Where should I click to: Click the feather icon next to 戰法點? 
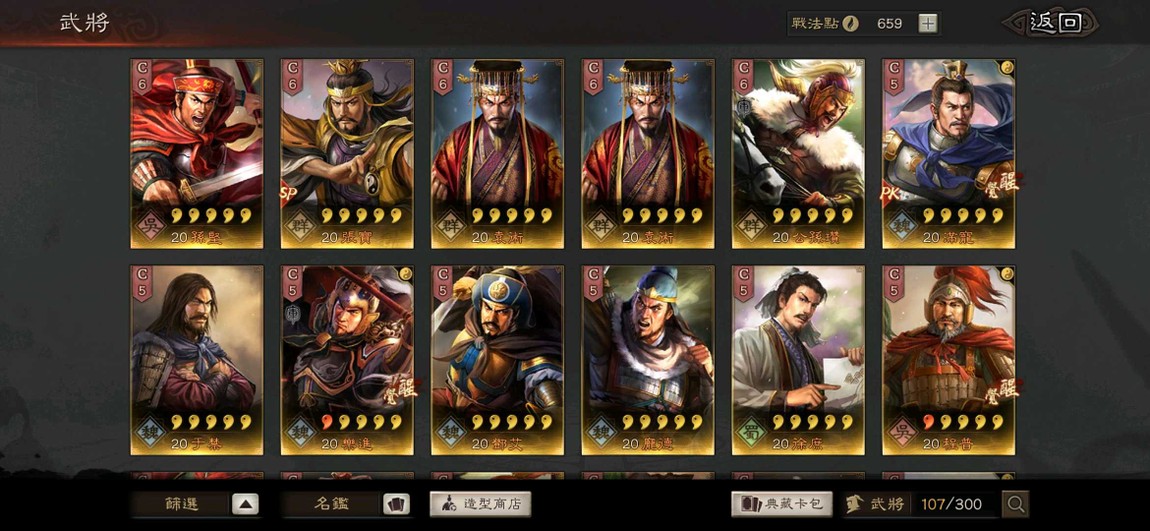(x=850, y=23)
